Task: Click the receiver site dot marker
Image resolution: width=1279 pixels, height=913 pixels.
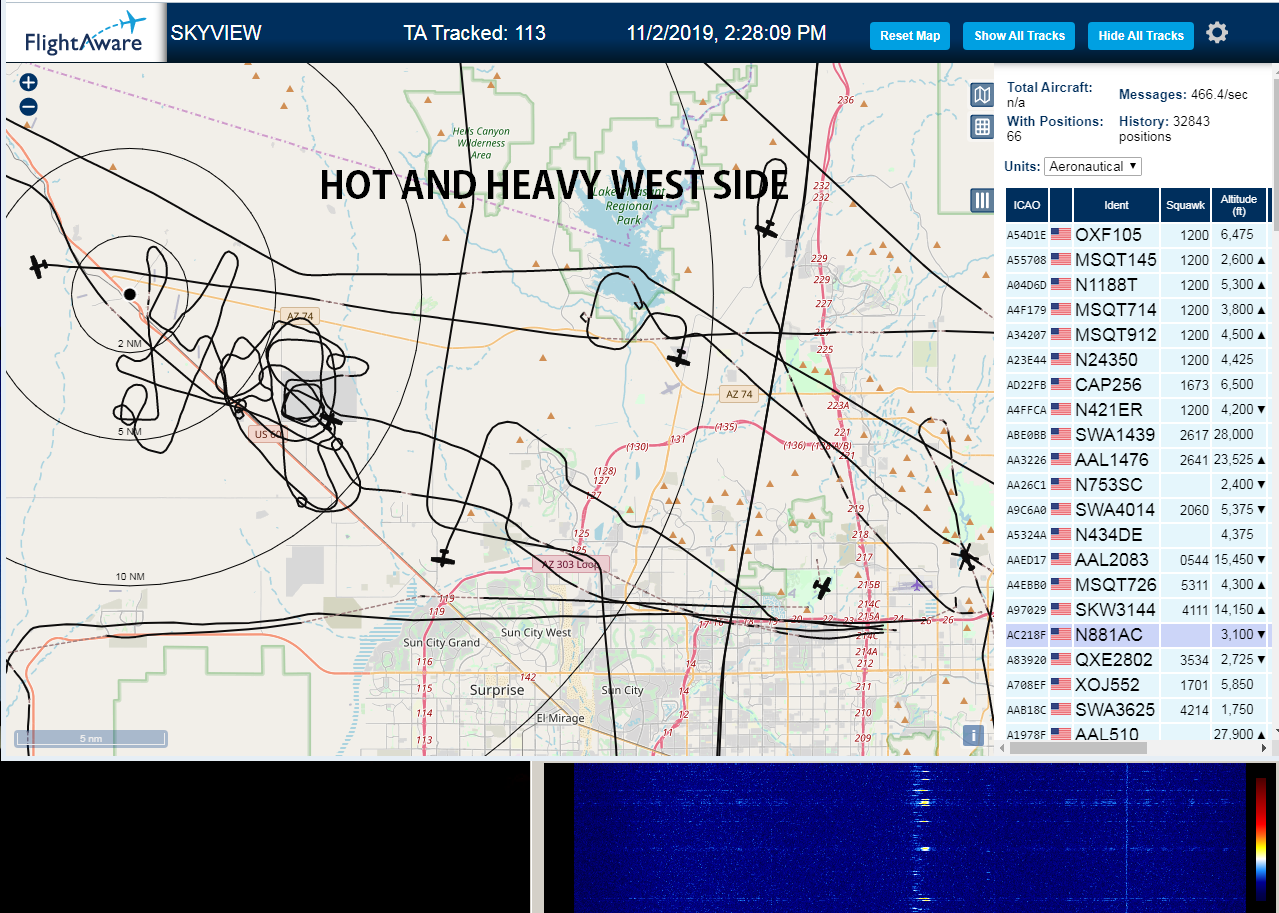Action: pyautogui.click(x=129, y=293)
